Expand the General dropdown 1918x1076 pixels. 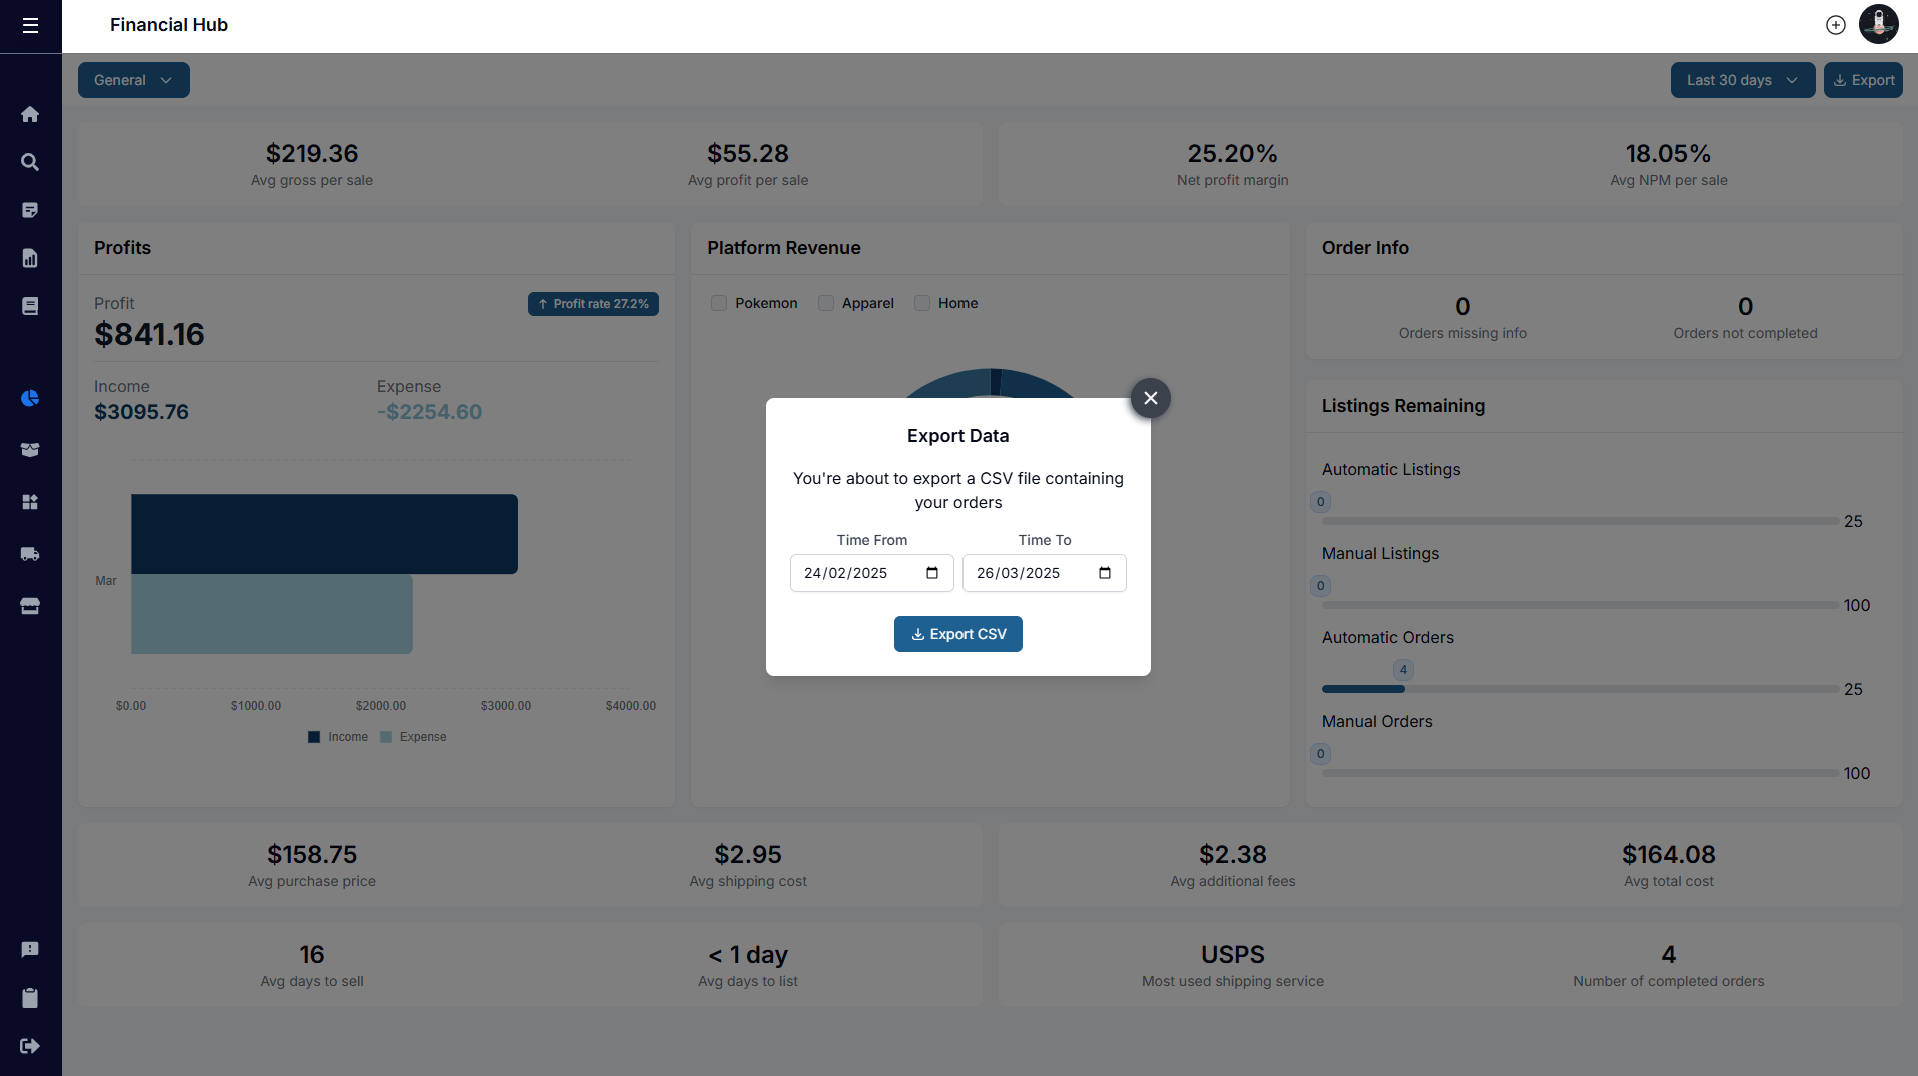134,80
